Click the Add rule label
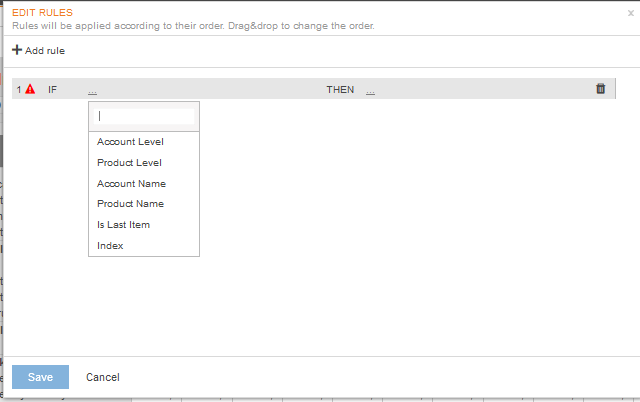The height and width of the screenshot is (402, 640). (x=45, y=51)
